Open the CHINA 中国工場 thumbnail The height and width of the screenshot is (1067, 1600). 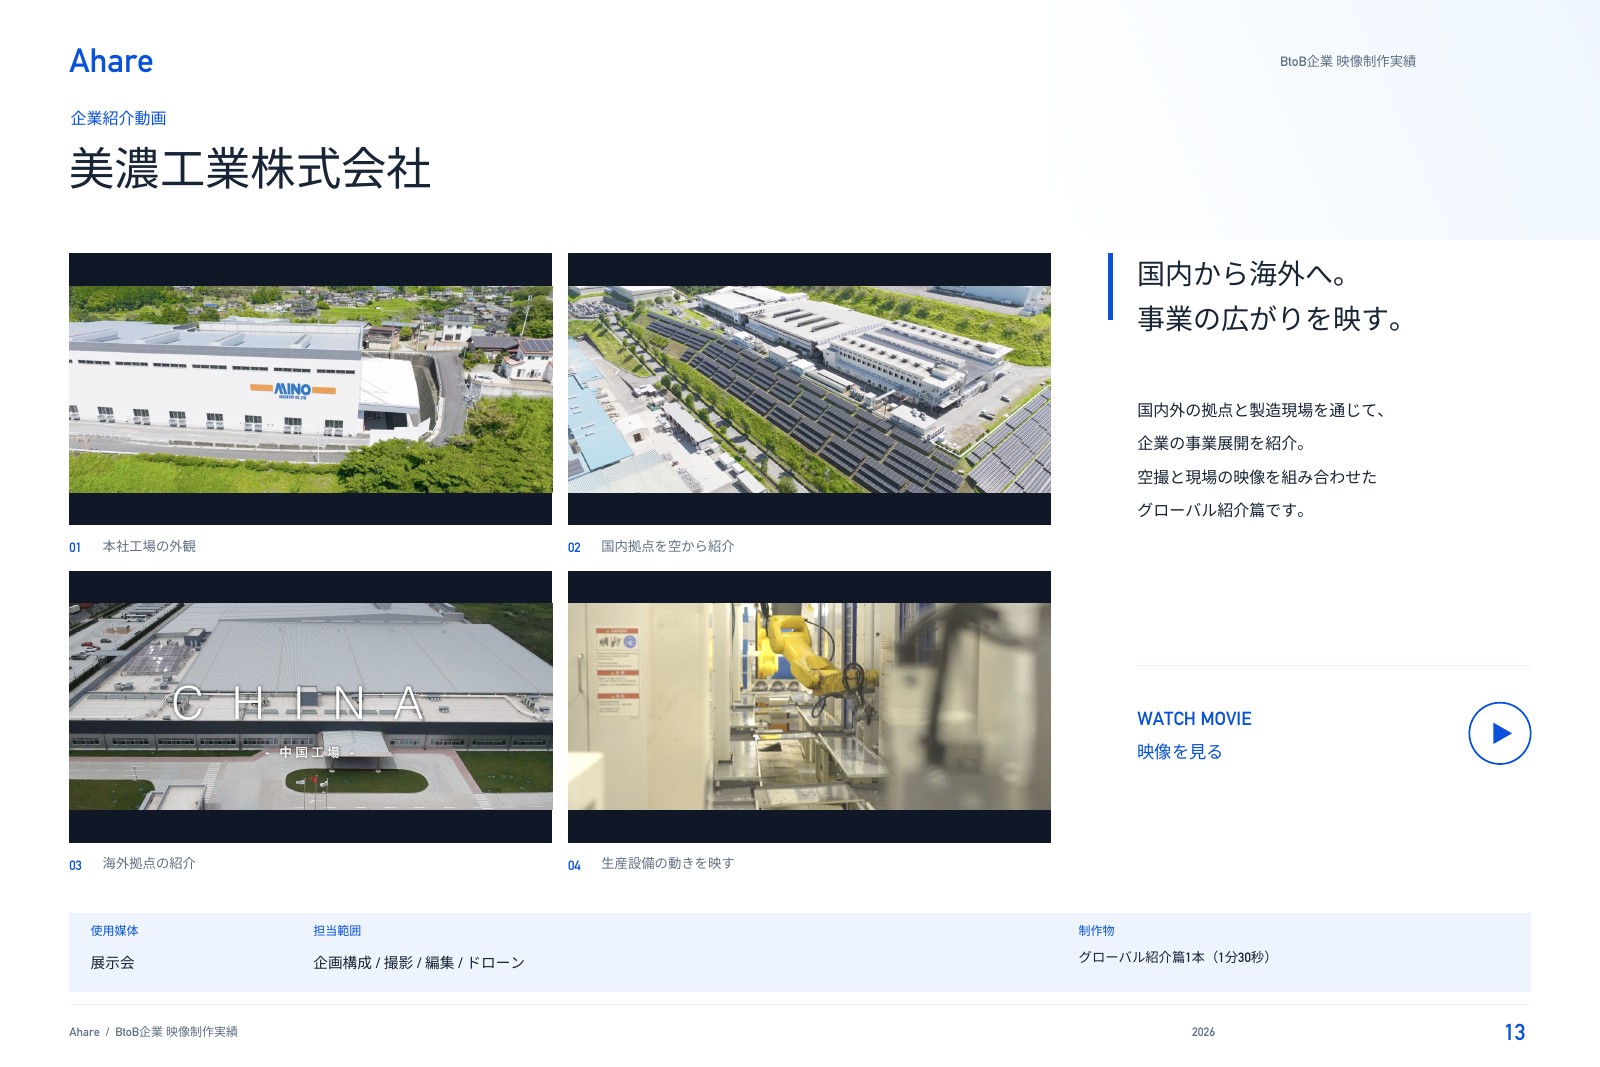coord(310,707)
